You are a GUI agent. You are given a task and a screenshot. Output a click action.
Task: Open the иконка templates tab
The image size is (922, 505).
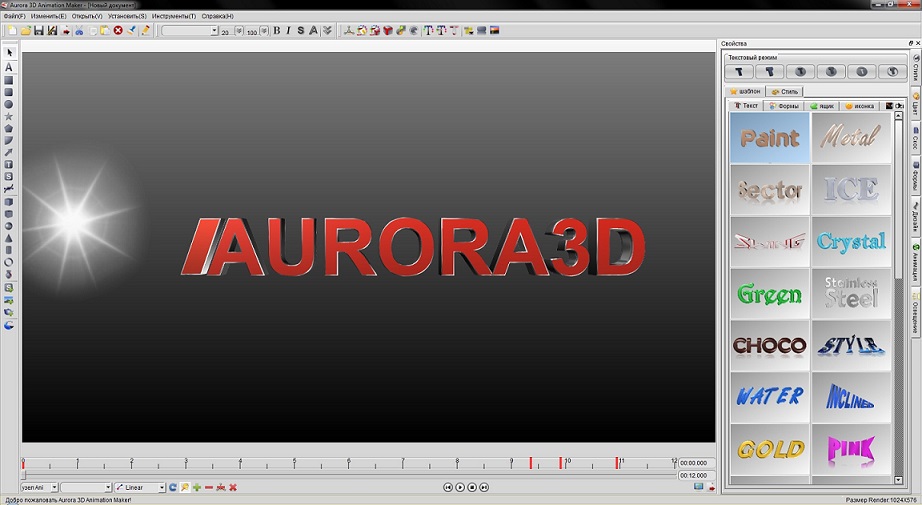[860, 106]
